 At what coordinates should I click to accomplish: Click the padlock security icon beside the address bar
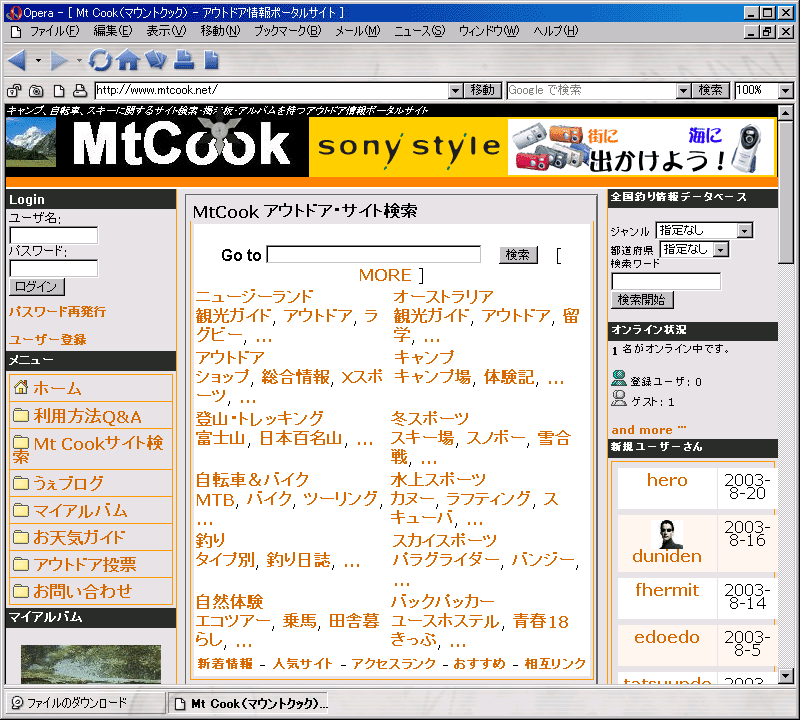click(x=14, y=91)
